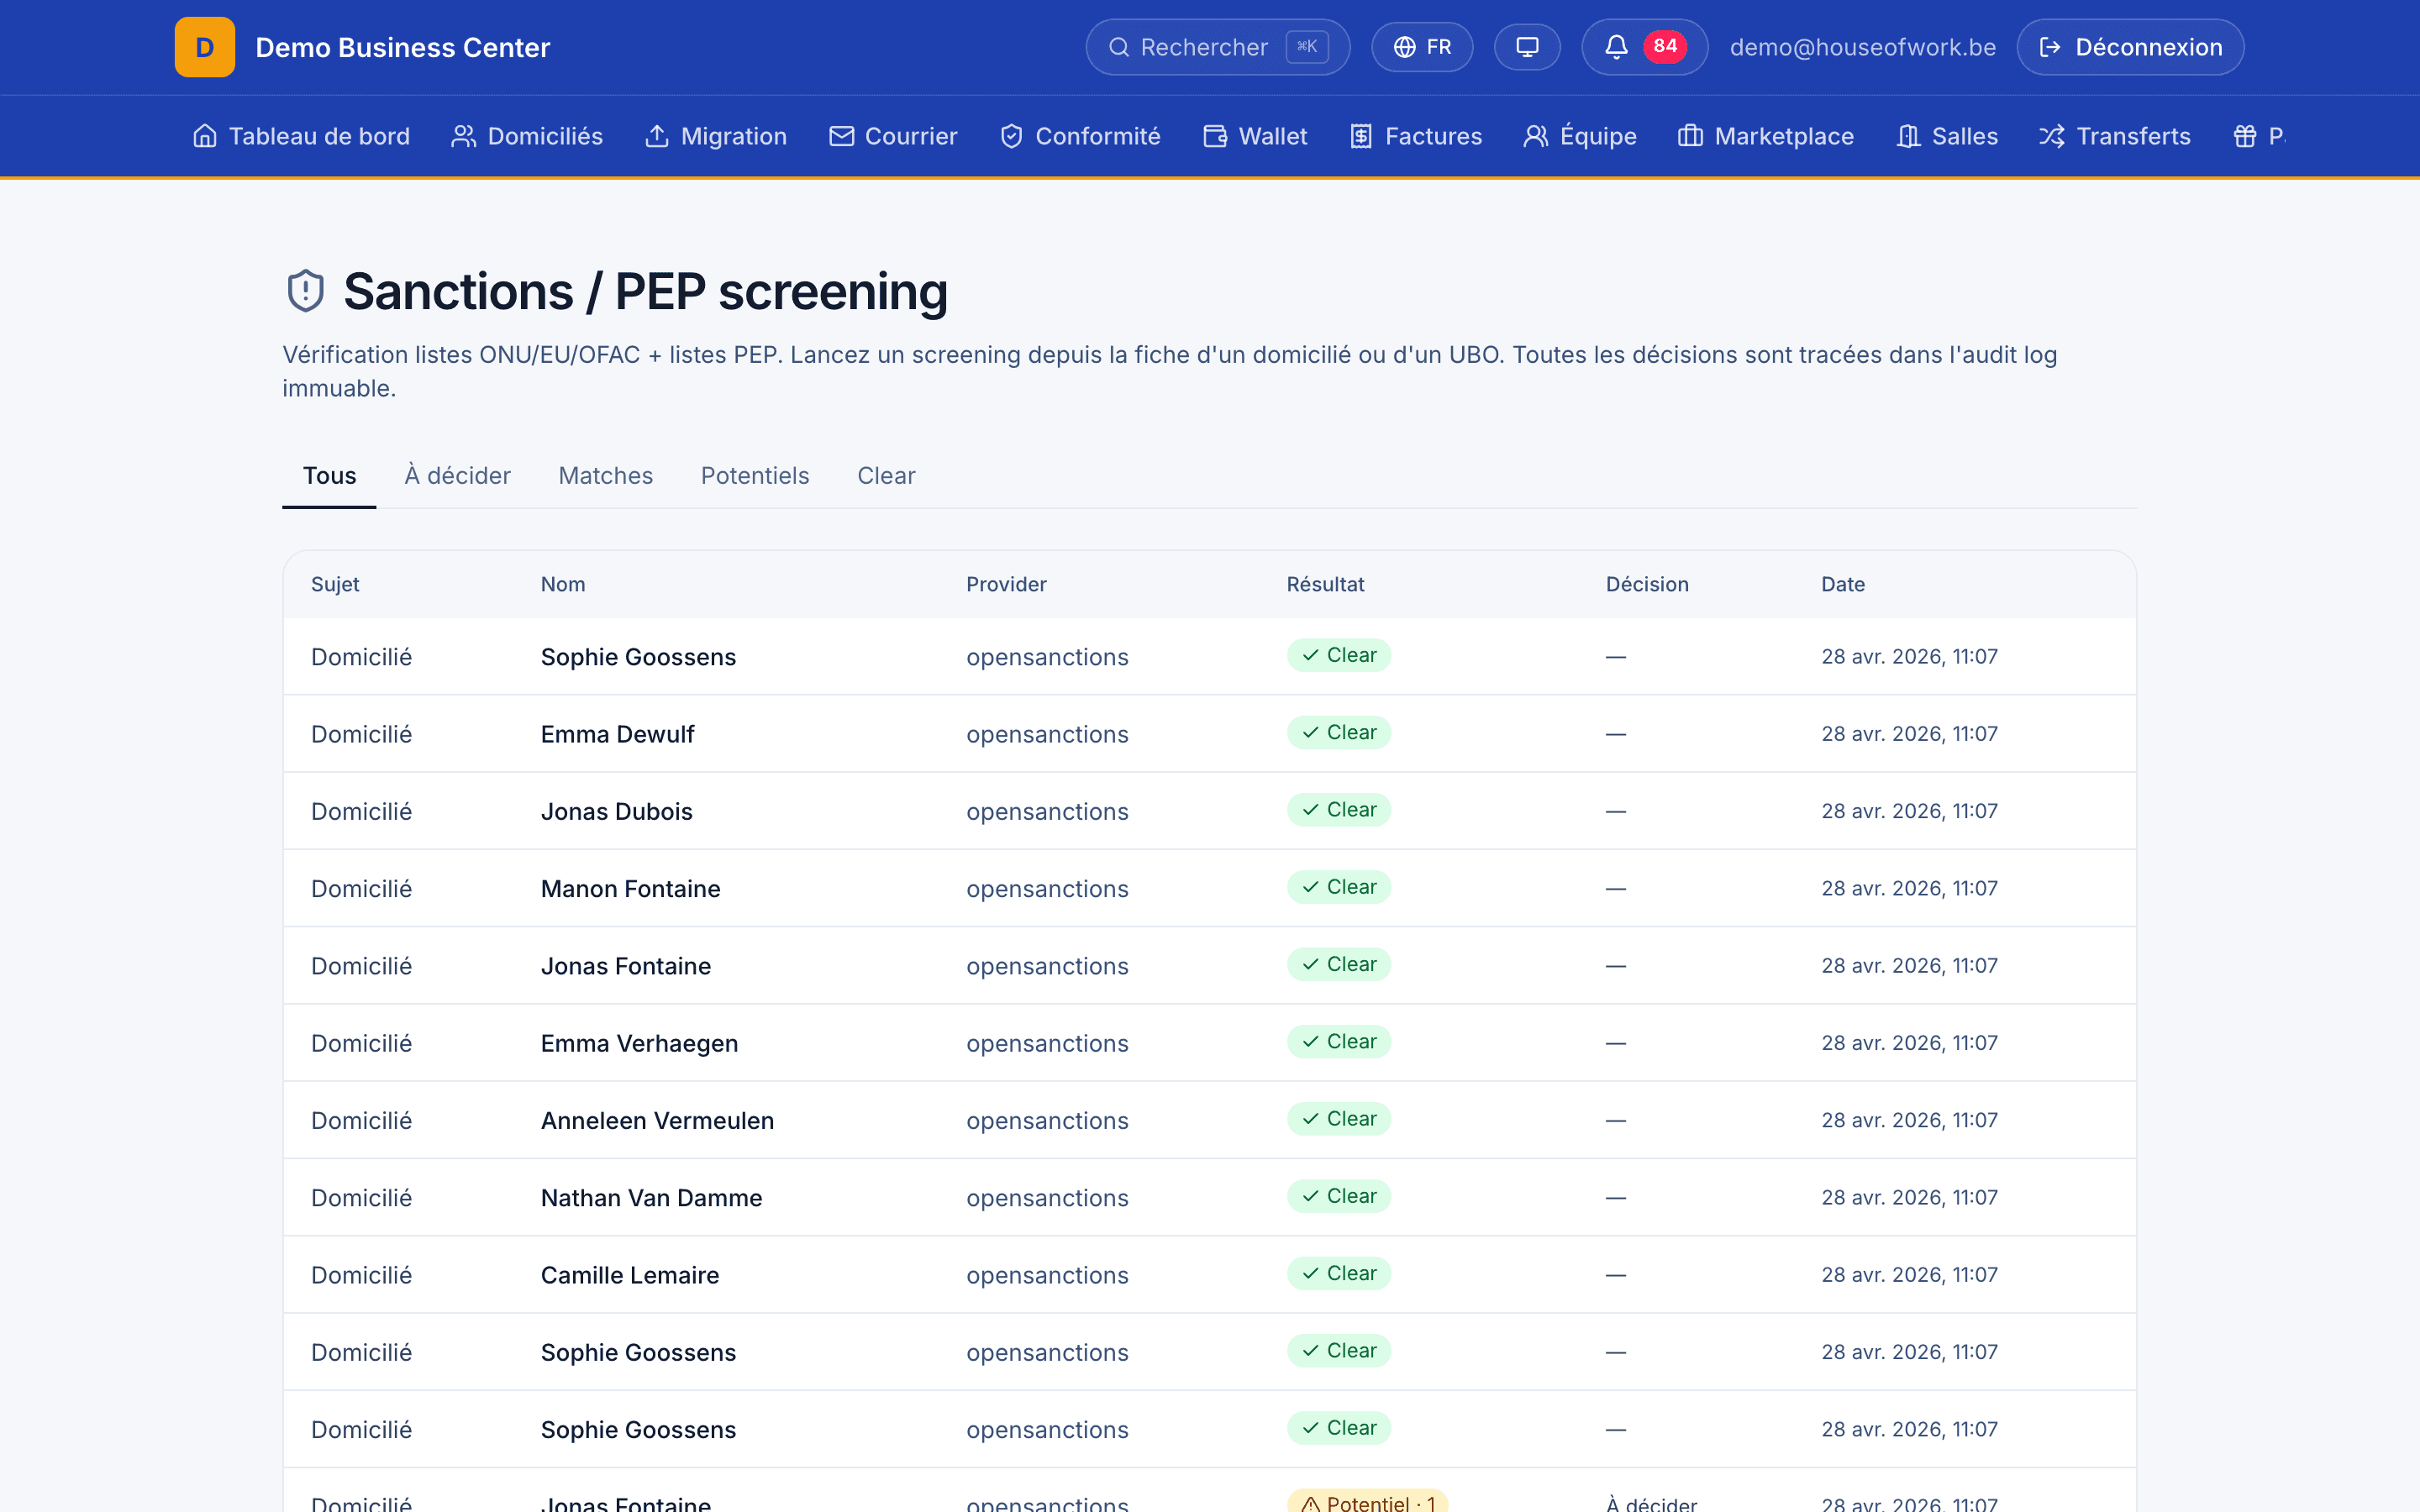Navigate to Courrier
This screenshot has height=1512, width=2420.
pos(893,136)
